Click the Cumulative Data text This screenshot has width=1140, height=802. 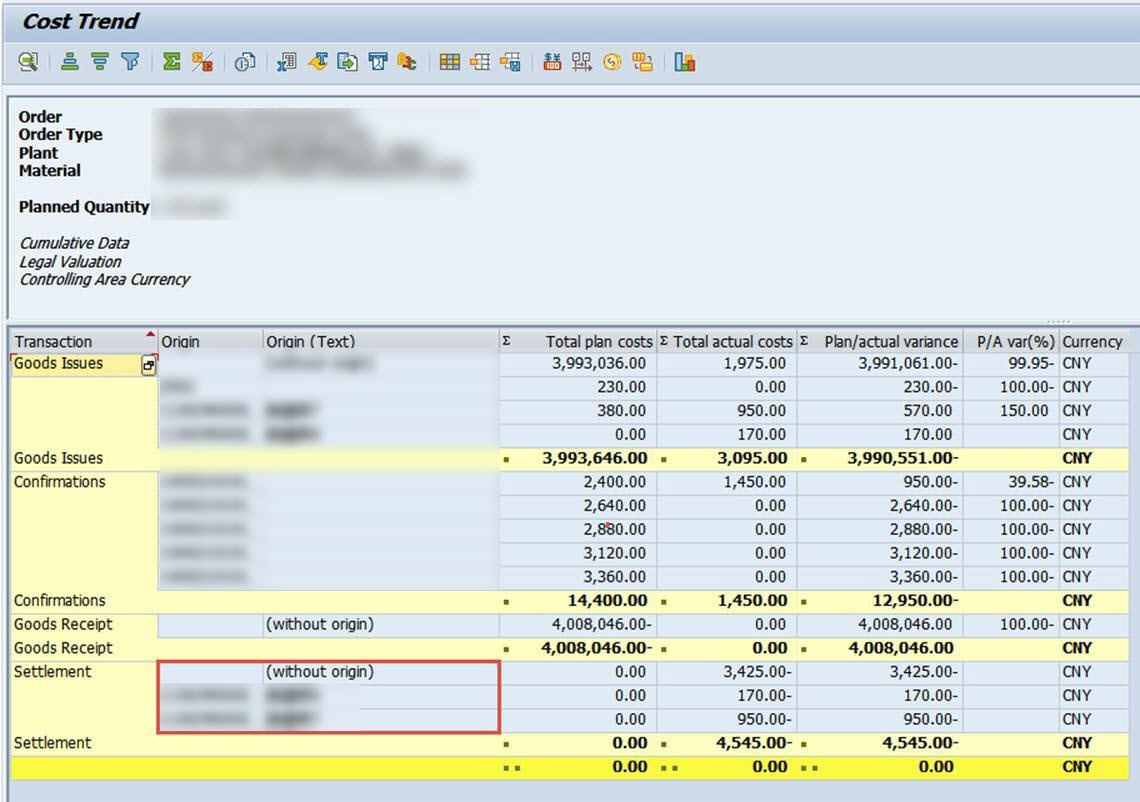point(74,244)
